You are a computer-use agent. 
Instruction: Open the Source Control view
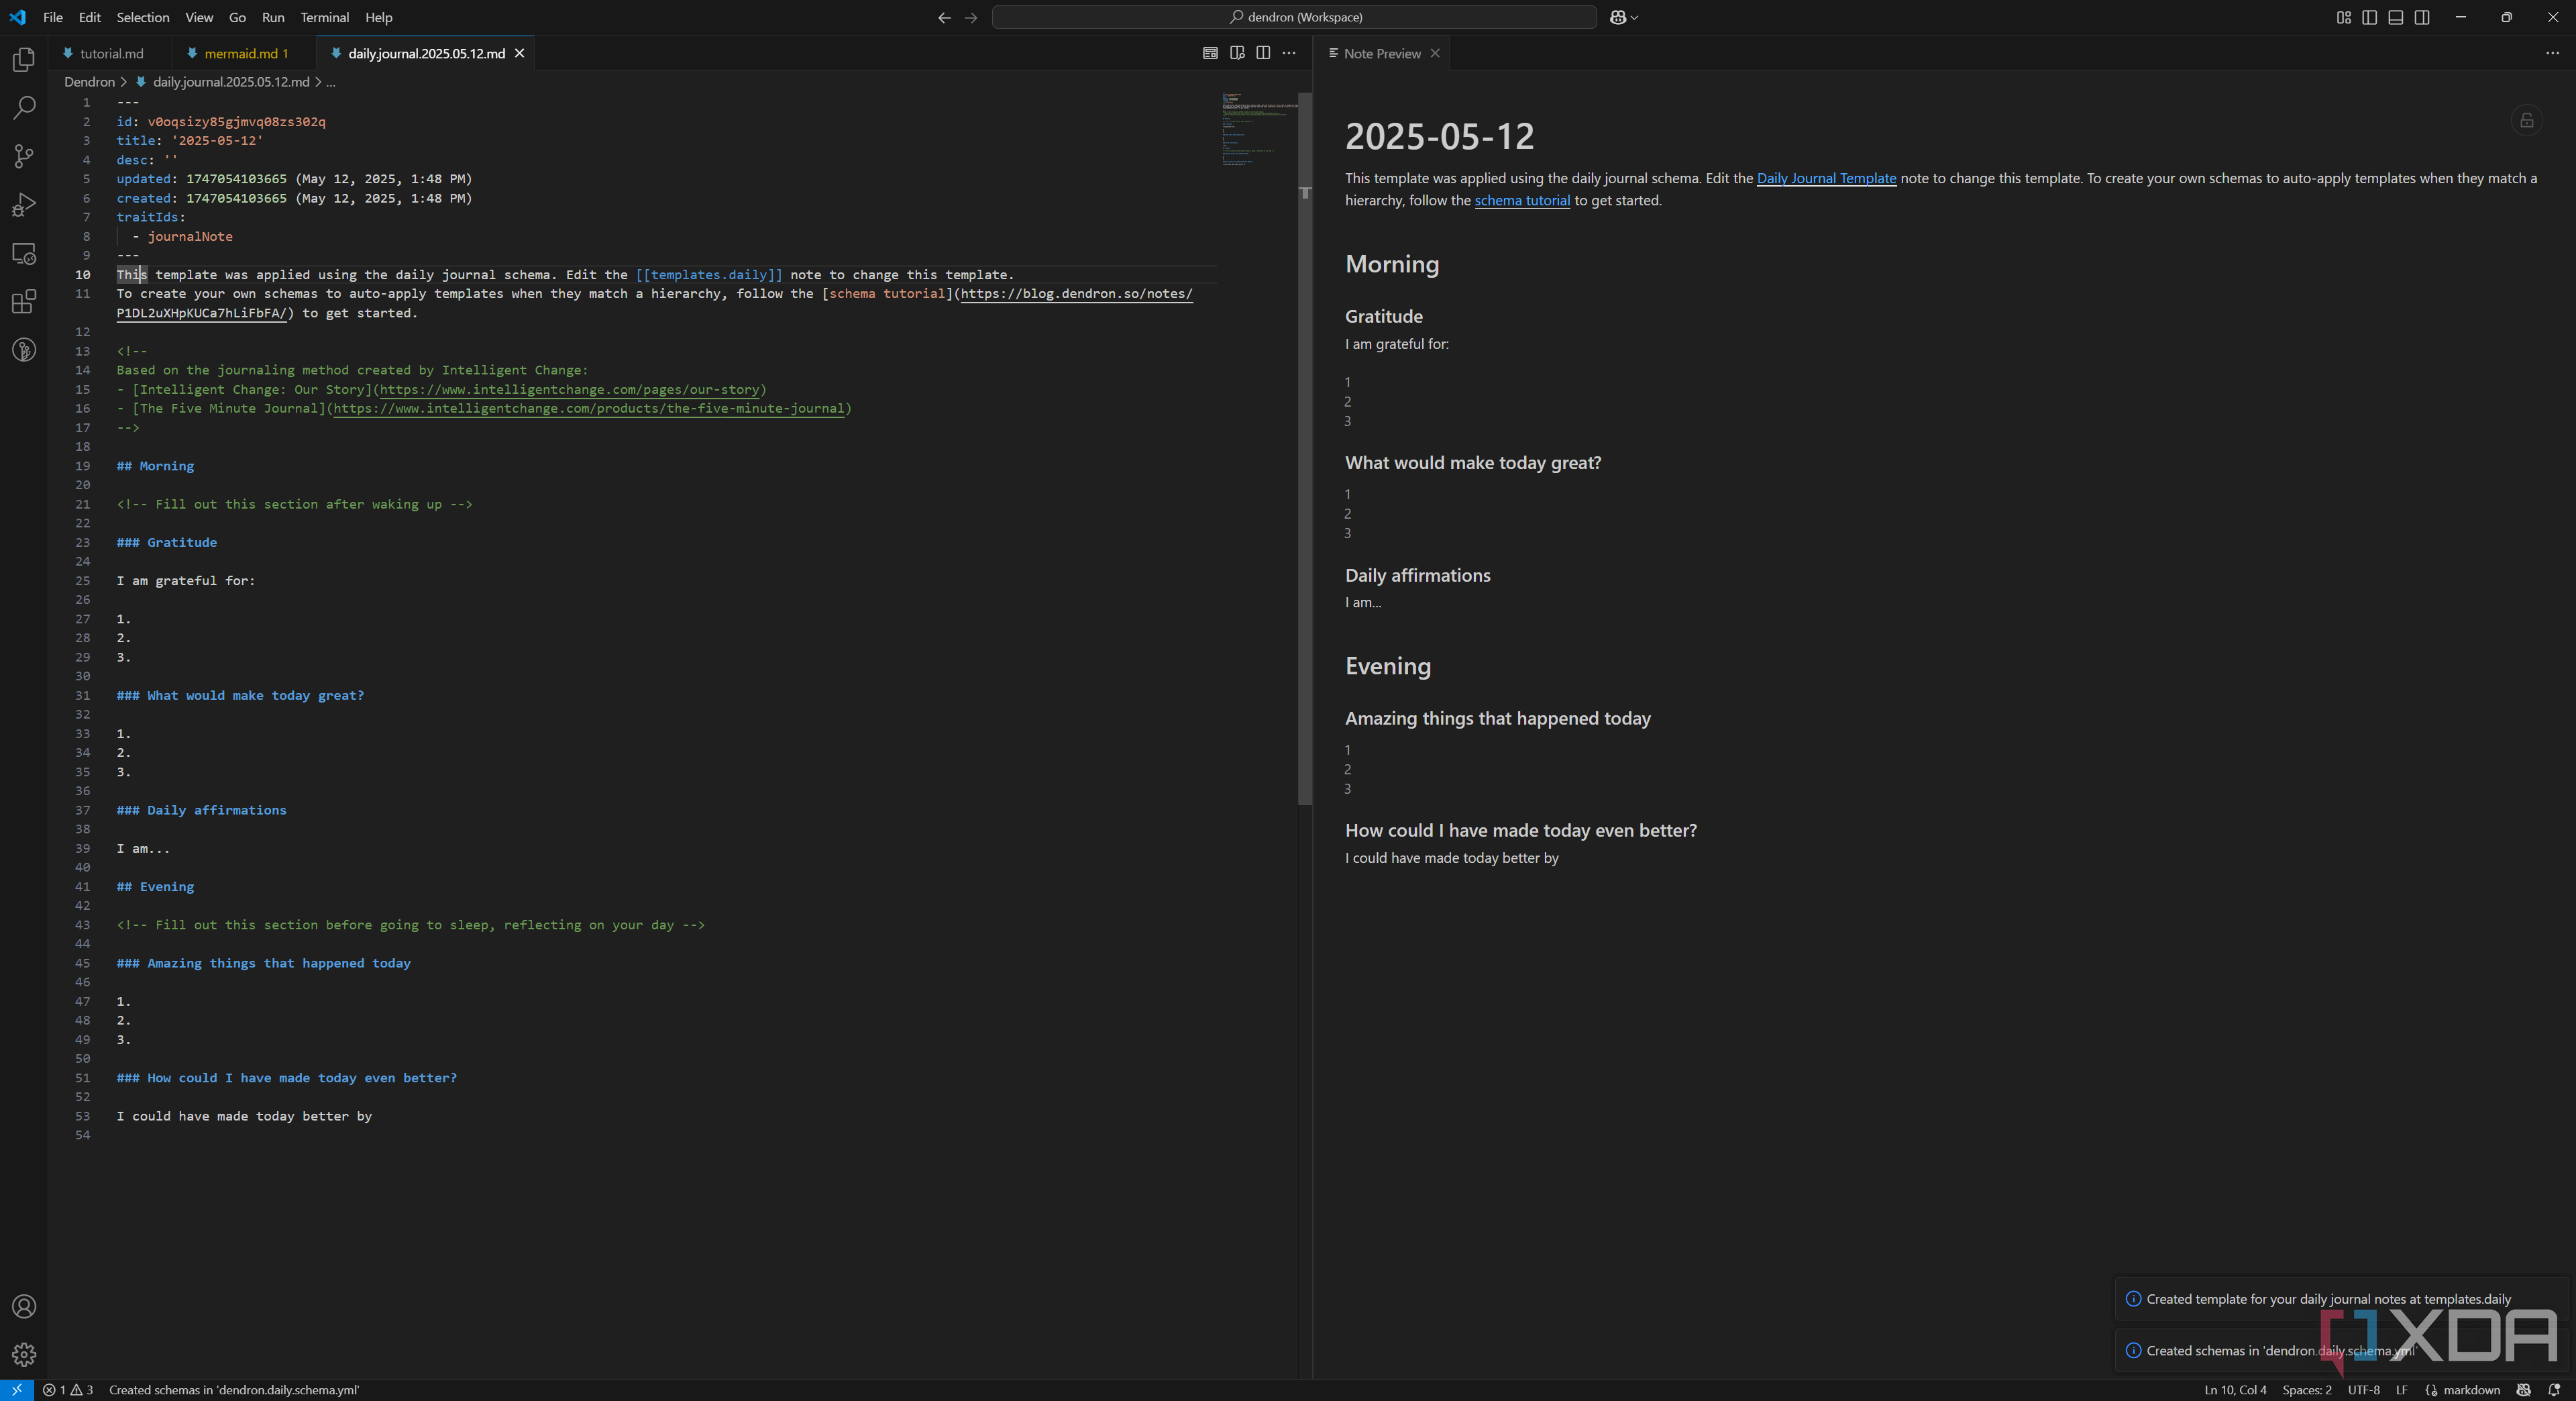click(24, 156)
